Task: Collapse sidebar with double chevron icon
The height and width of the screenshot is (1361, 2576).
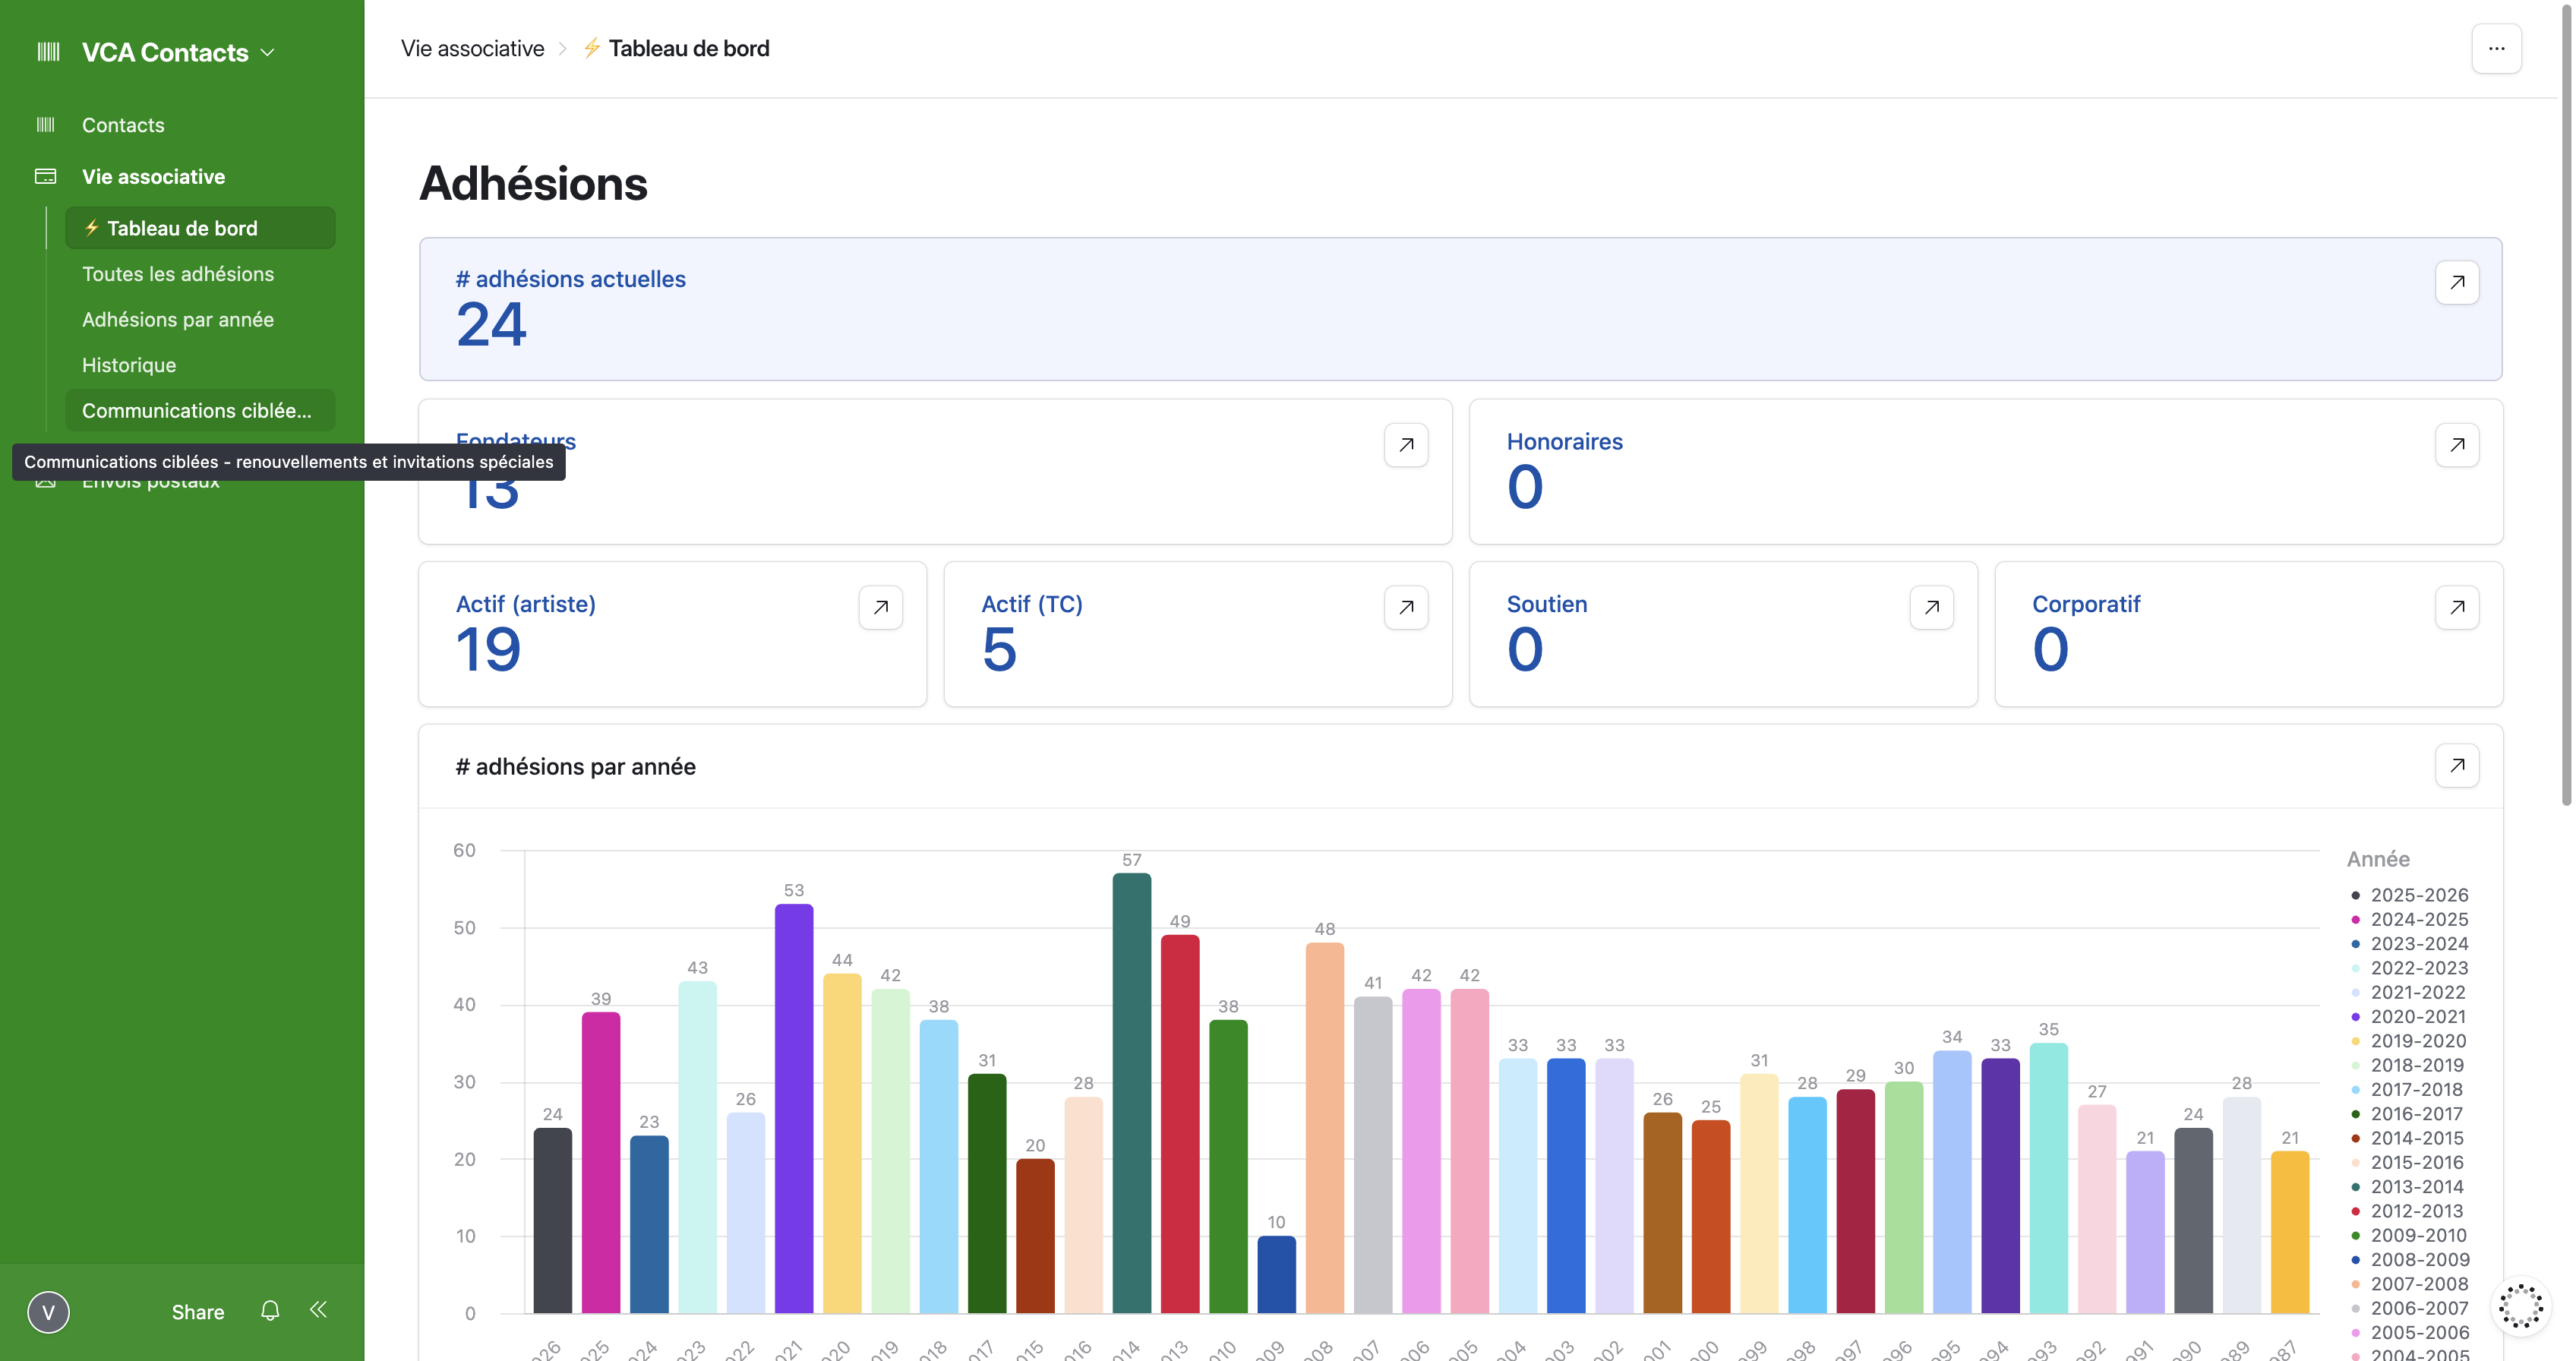Action: [x=318, y=1309]
